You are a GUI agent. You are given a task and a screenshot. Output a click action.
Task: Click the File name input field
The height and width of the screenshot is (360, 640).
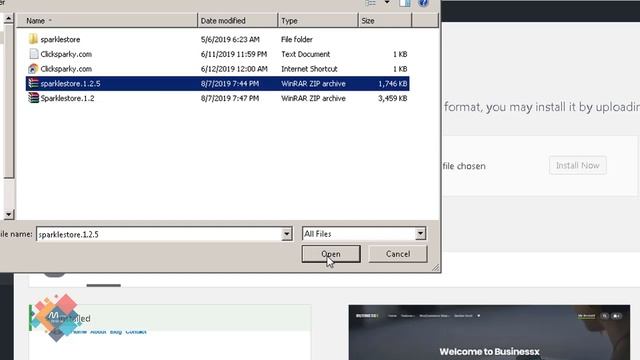(x=159, y=234)
